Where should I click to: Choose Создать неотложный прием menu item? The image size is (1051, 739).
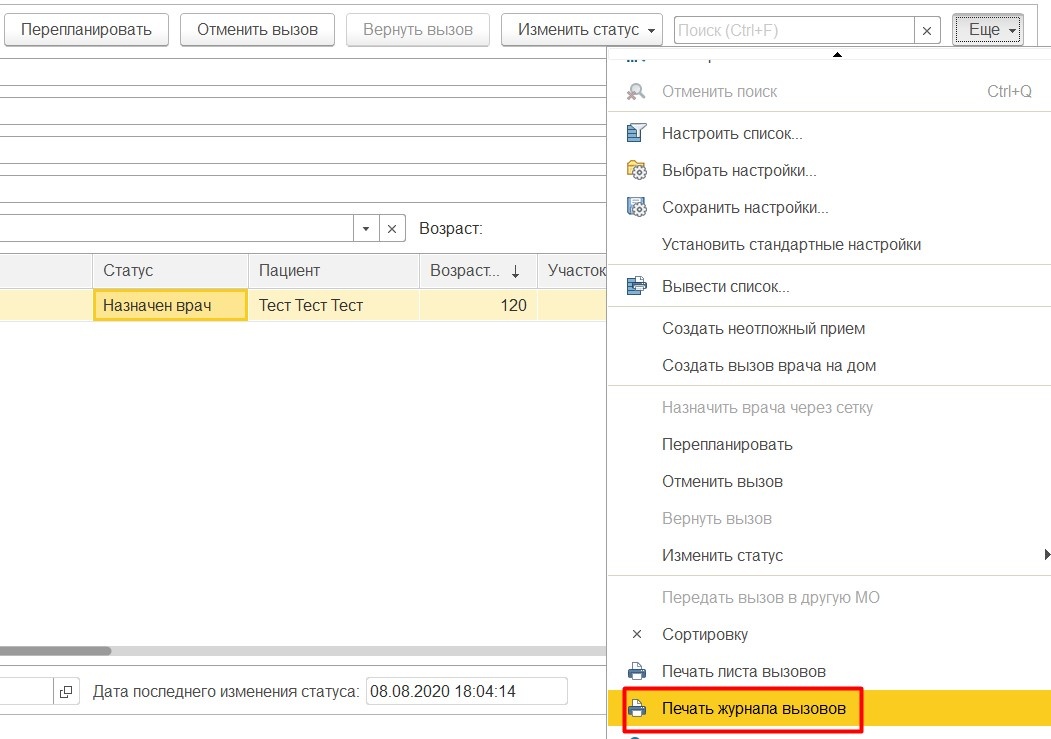click(763, 328)
